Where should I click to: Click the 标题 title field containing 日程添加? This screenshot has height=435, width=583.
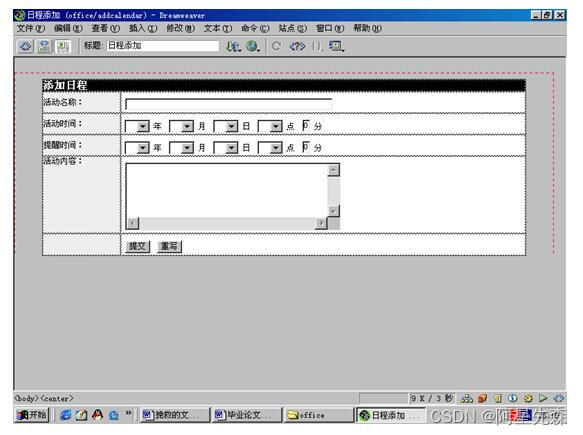pyautogui.click(x=162, y=46)
